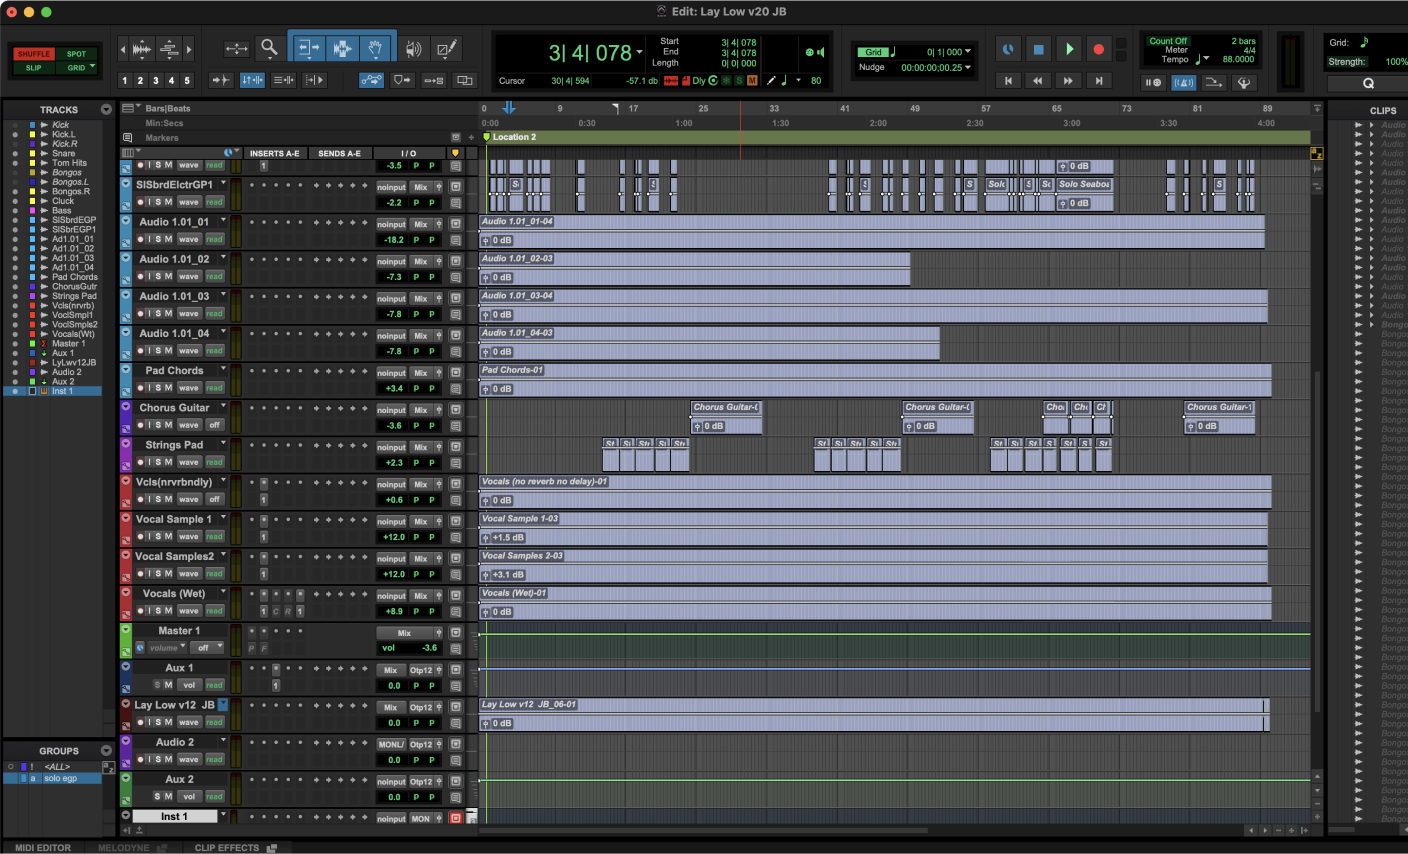Click Master 1 output 'Mix' button
Image resolution: width=1408 pixels, height=854 pixels.
(x=405, y=633)
